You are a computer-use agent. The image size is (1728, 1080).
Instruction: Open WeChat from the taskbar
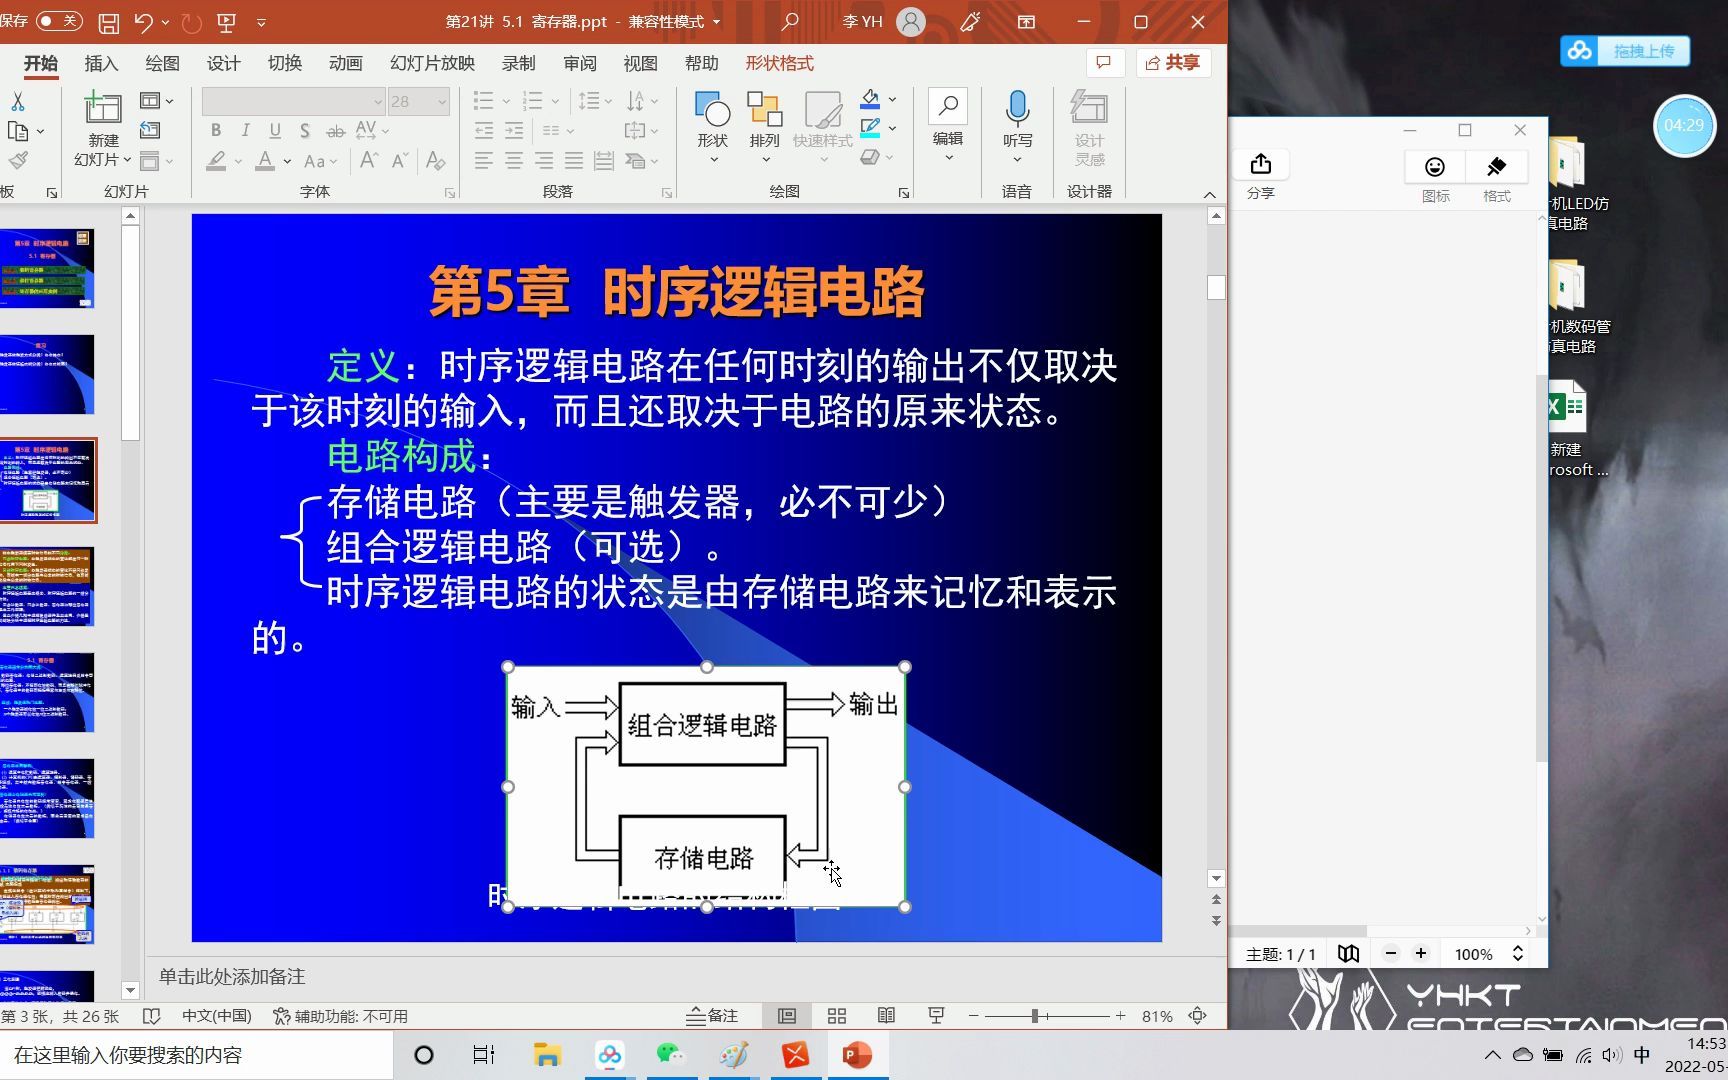(670, 1055)
